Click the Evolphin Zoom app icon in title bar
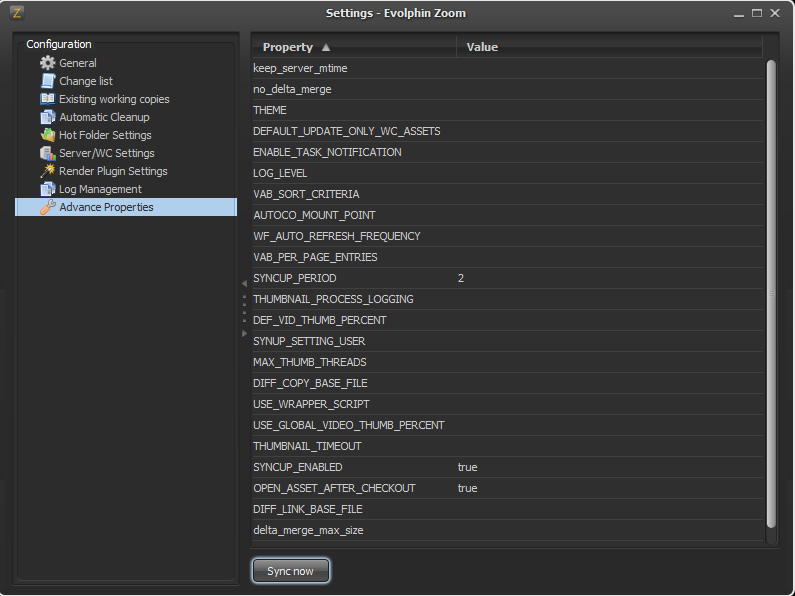 point(16,13)
